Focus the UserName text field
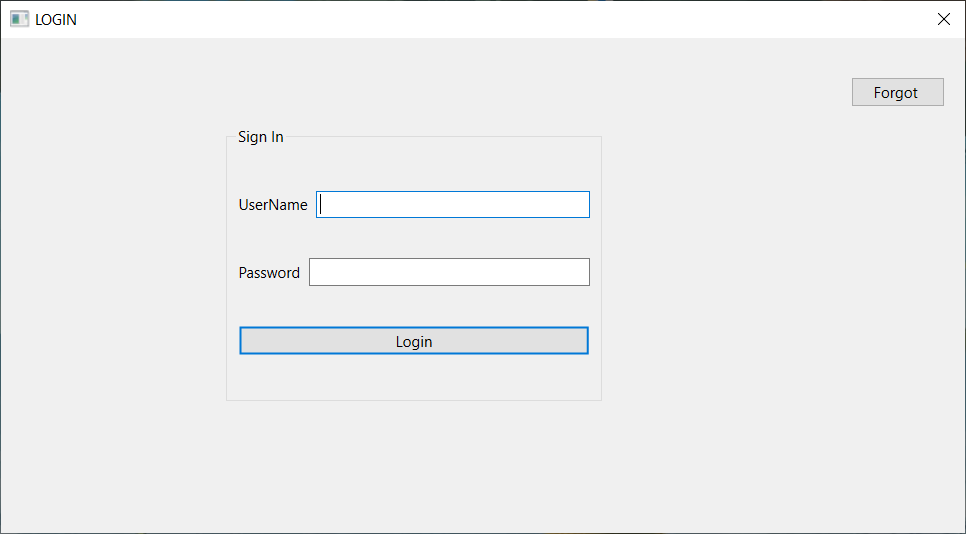 [453, 205]
